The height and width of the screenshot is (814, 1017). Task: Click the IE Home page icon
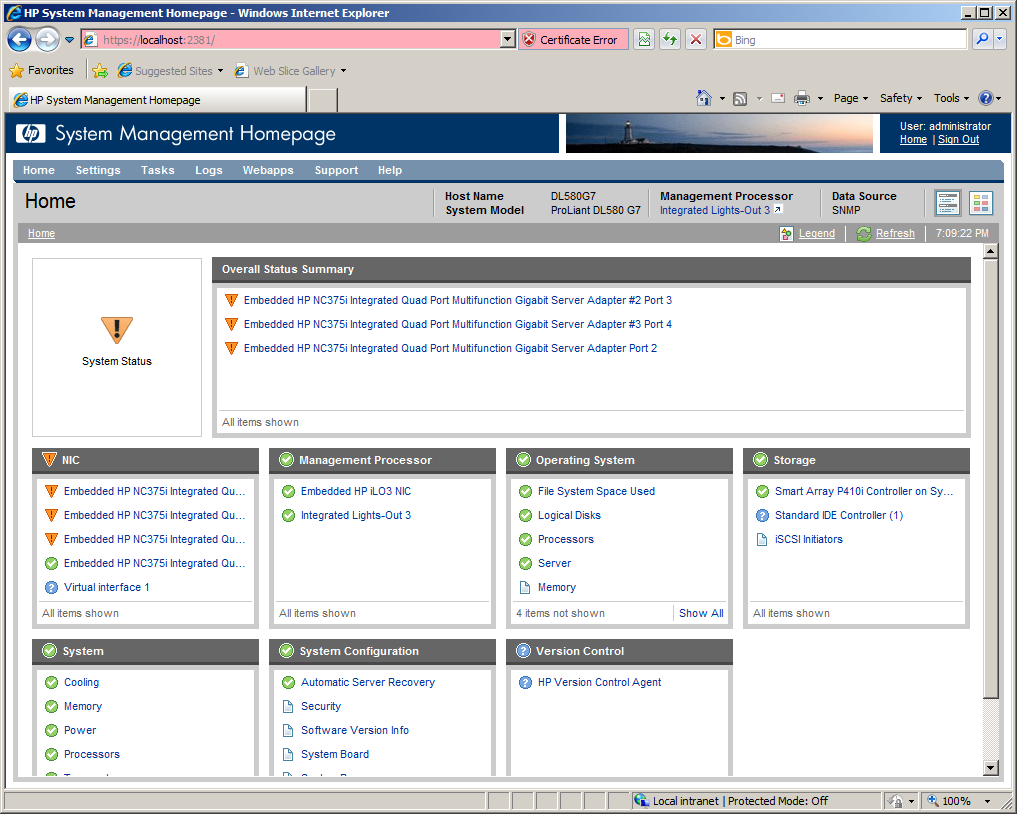[x=704, y=98]
